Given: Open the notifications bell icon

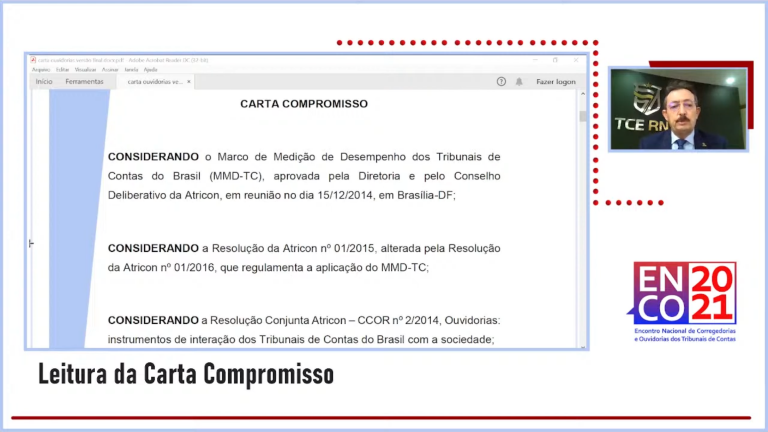Looking at the screenshot, I should [519, 82].
